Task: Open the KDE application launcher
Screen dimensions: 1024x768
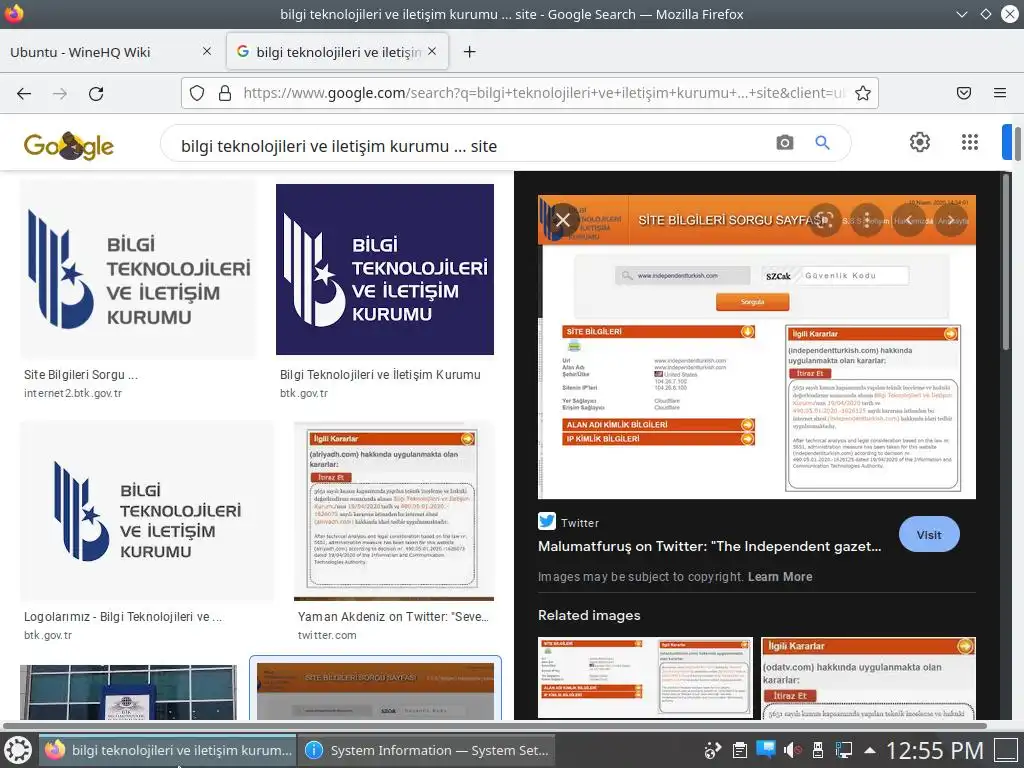Action: coord(18,750)
